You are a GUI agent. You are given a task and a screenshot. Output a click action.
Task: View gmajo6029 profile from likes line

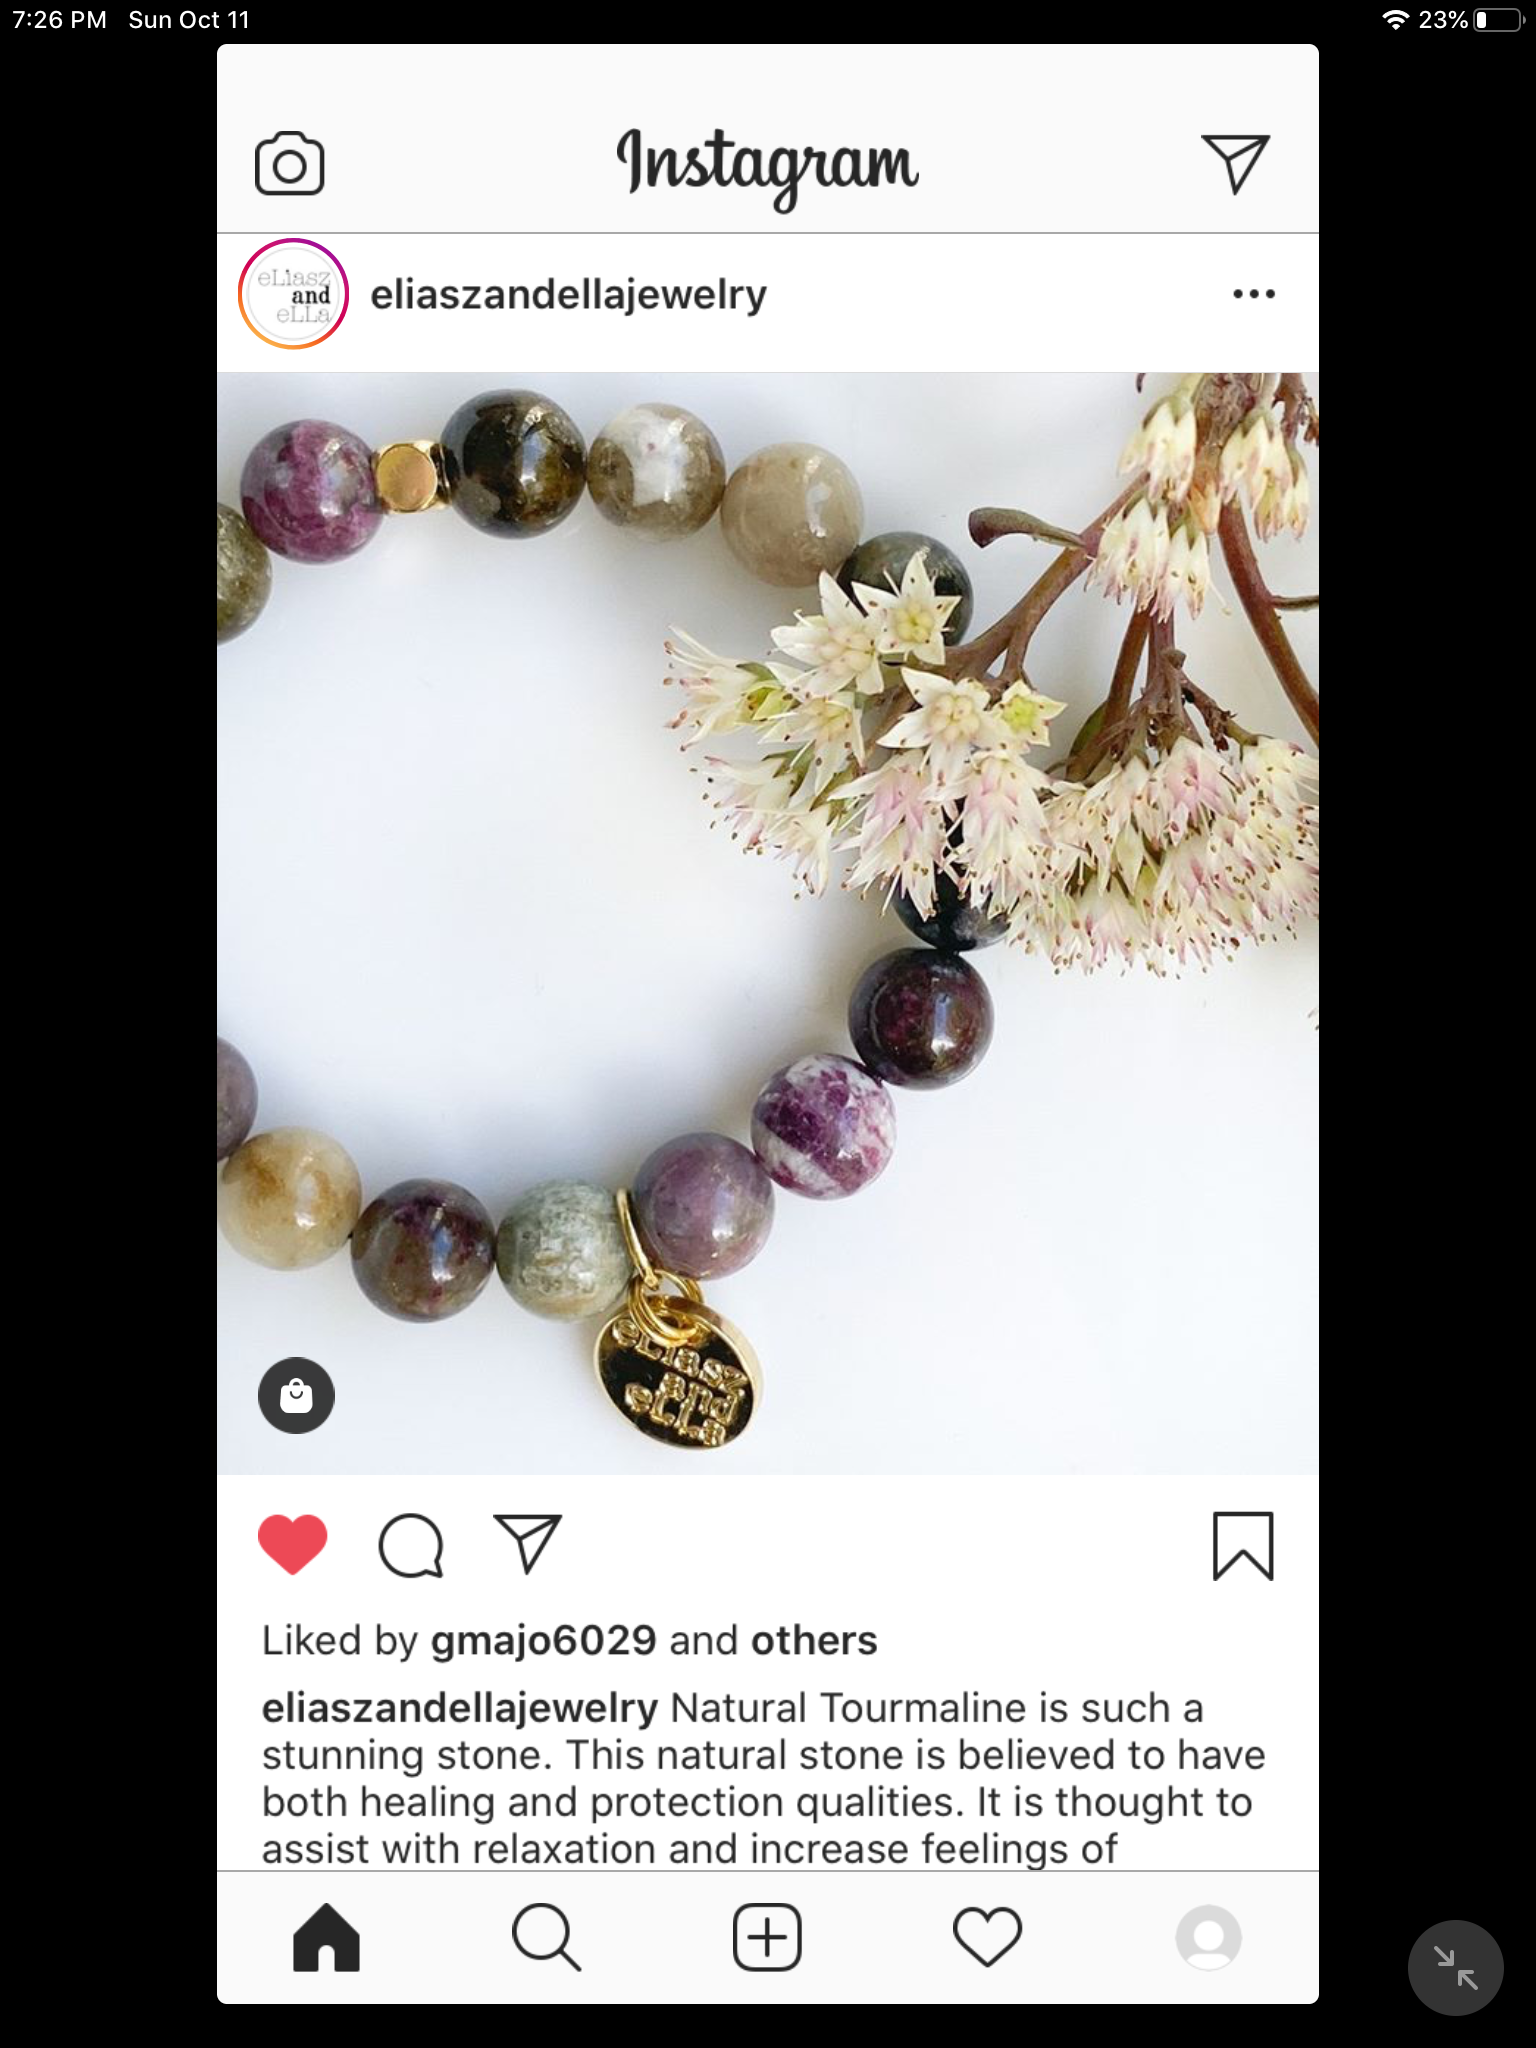click(x=544, y=1641)
